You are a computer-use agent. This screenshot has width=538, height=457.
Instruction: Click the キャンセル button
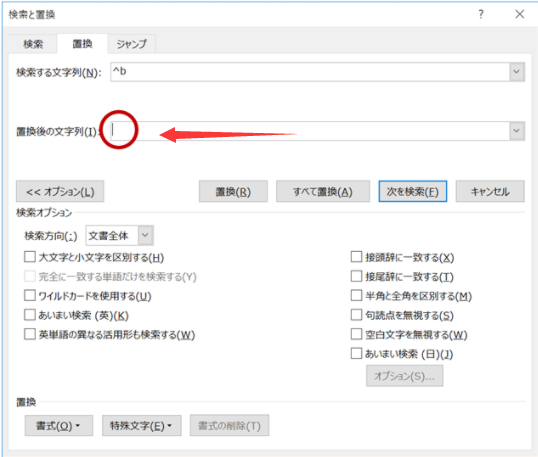490,191
